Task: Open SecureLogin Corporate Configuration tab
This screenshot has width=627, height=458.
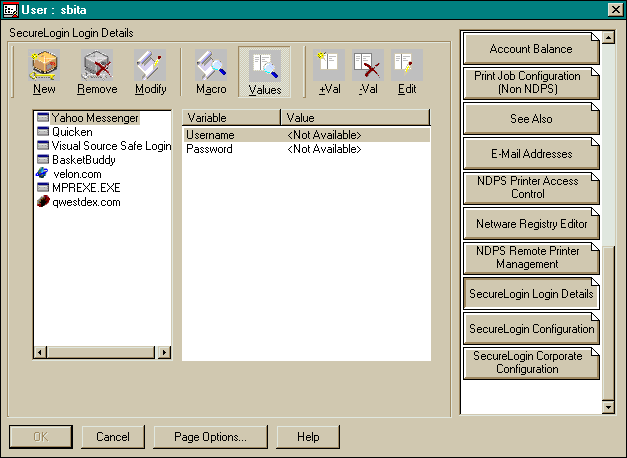Action: tap(531, 362)
